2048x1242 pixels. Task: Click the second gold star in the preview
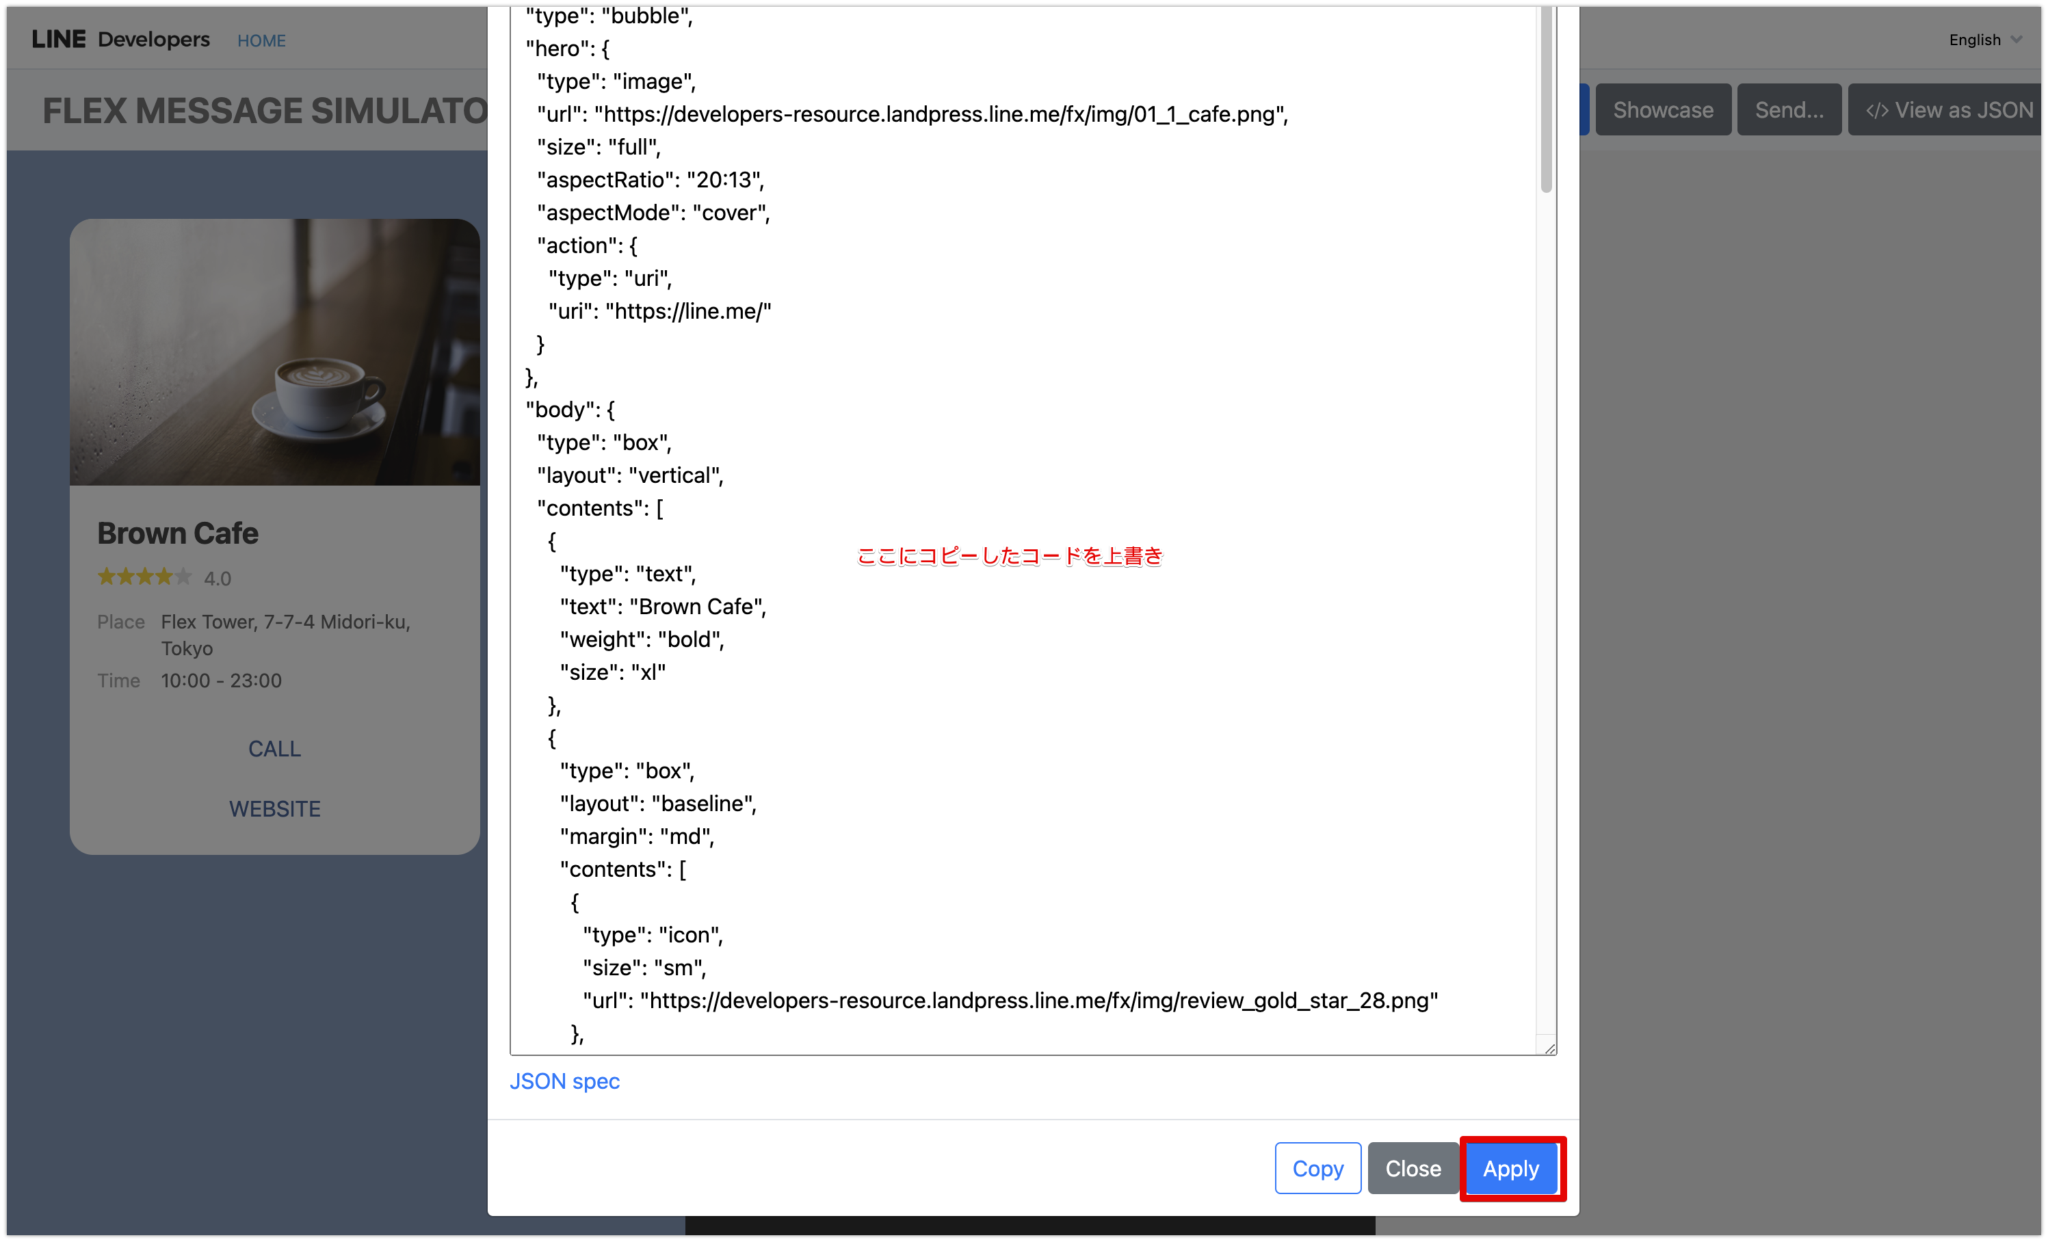click(125, 577)
